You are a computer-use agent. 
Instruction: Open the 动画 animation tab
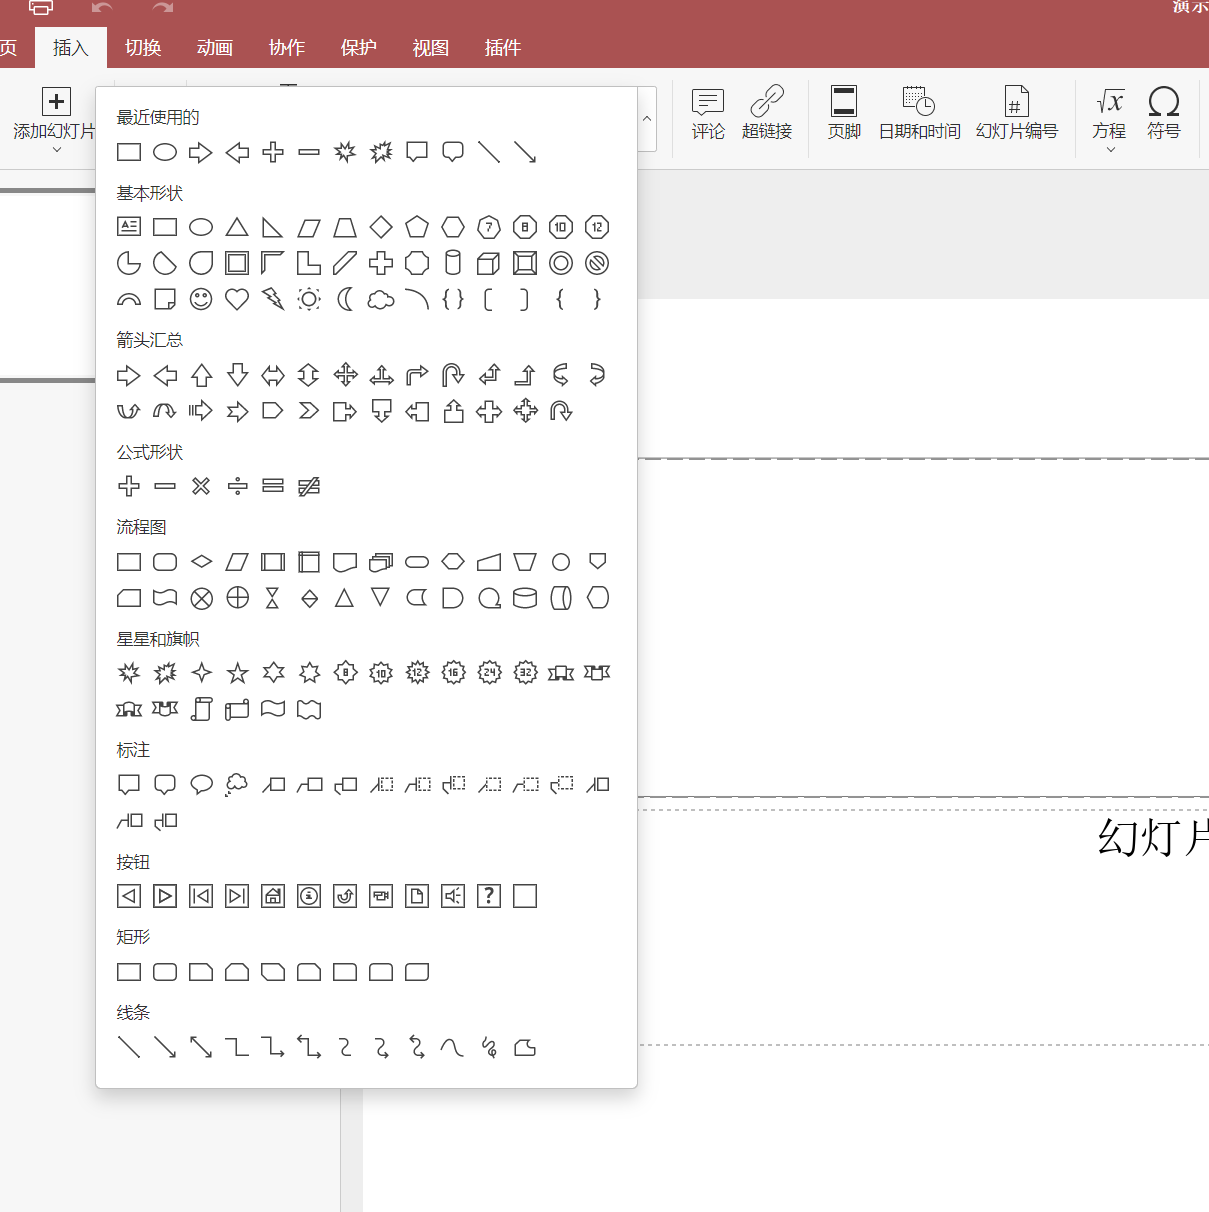pyautogui.click(x=215, y=48)
